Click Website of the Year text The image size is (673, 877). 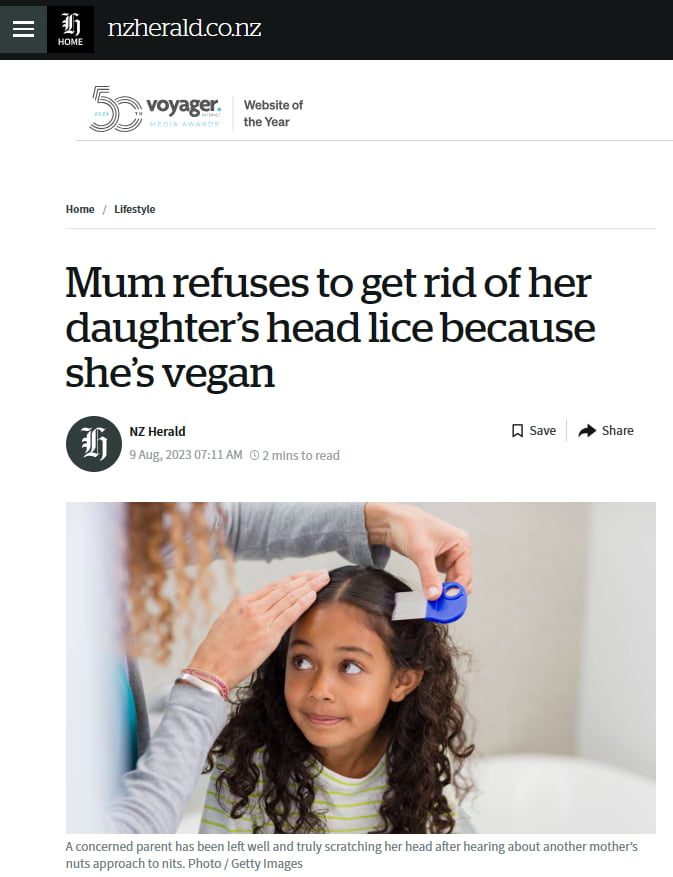[273, 114]
